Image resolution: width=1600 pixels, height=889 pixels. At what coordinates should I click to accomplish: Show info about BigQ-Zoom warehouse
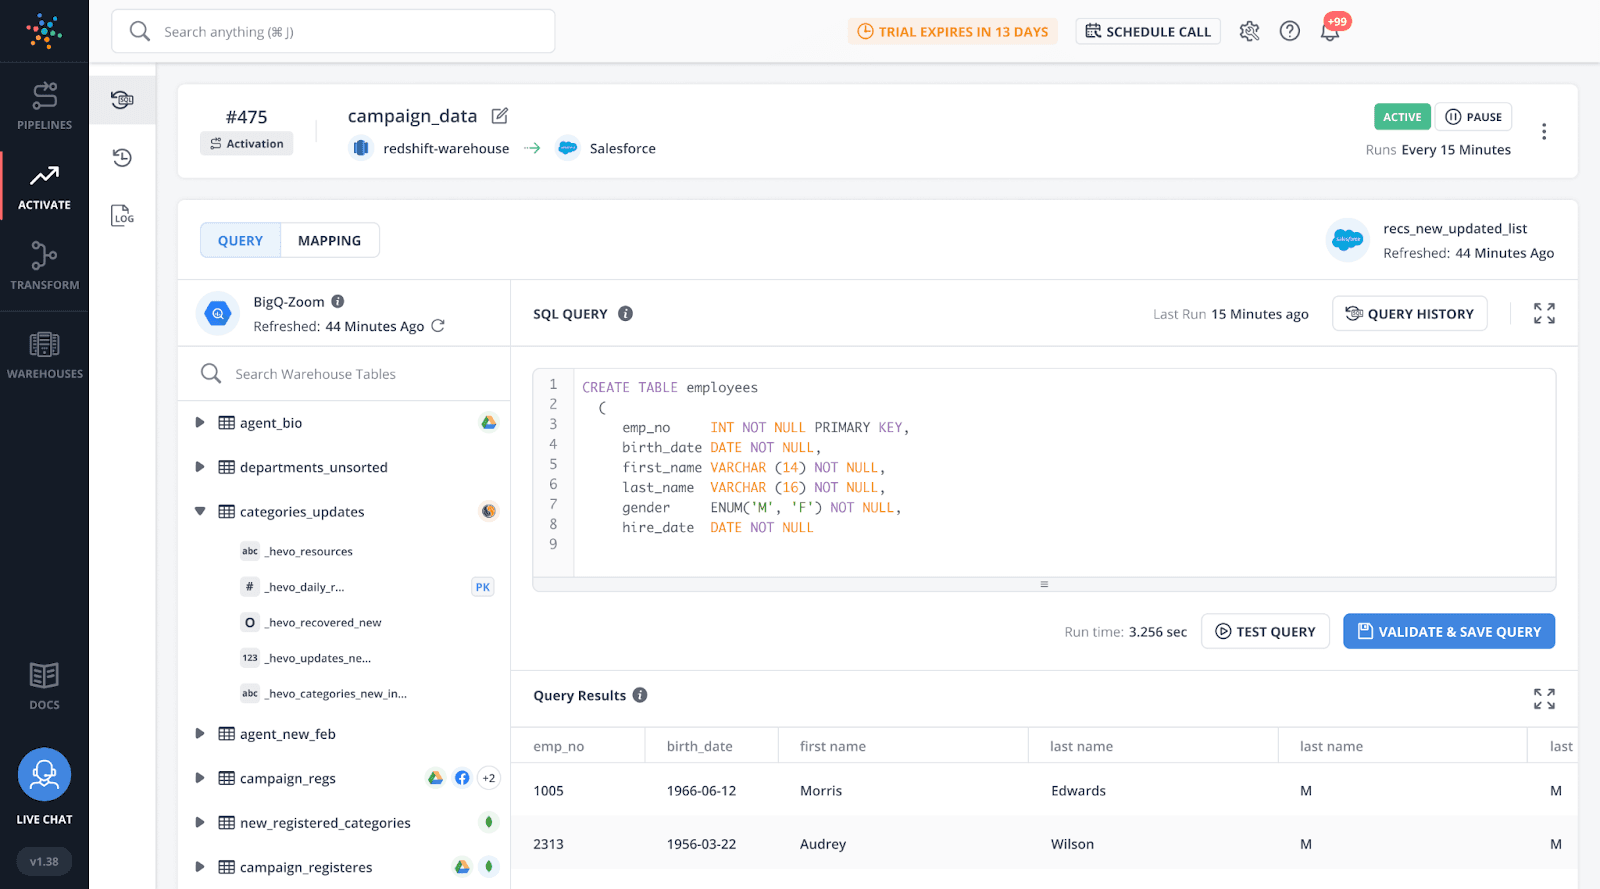[x=338, y=301]
